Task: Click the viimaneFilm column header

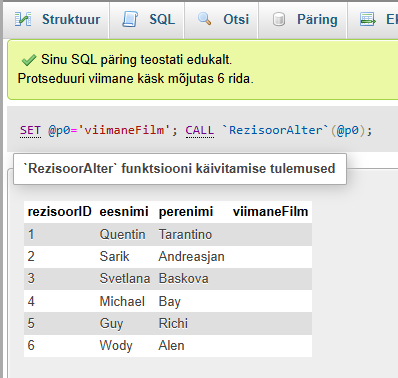Action: click(270, 212)
